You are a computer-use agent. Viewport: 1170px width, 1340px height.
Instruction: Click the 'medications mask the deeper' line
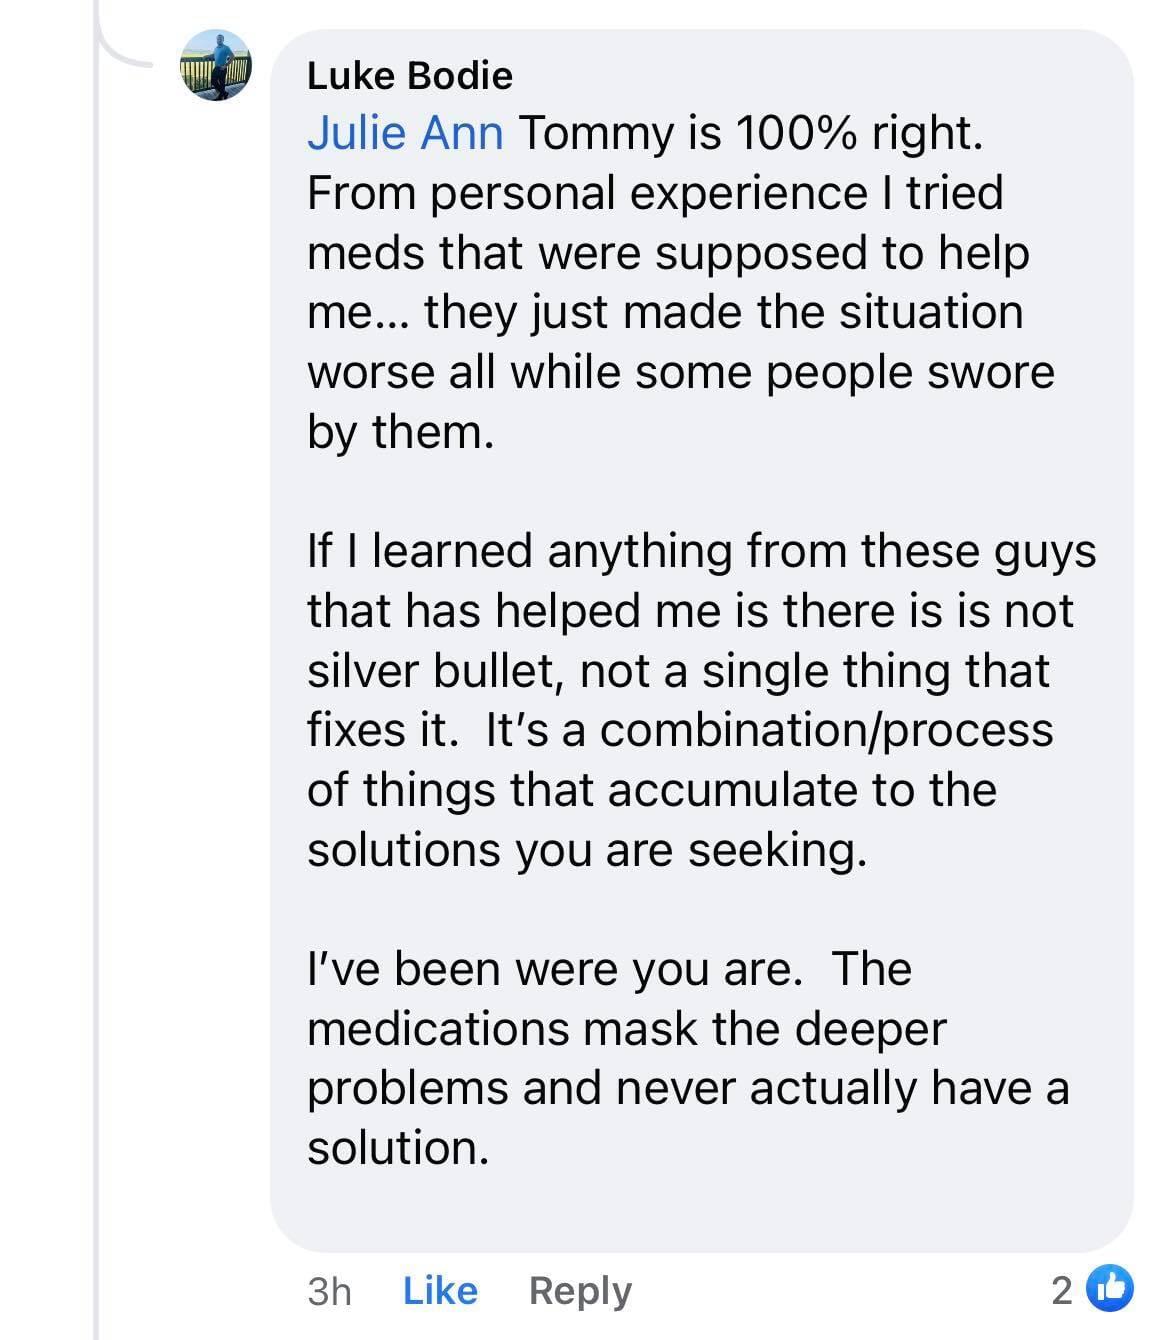click(x=626, y=1029)
